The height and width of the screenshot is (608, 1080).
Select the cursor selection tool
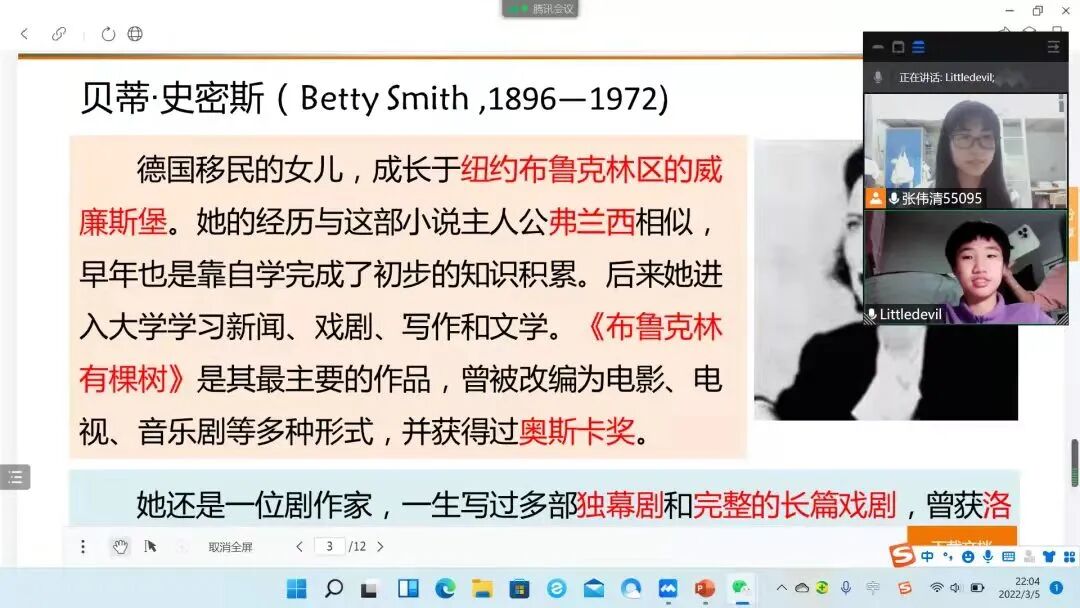tap(150, 546)
